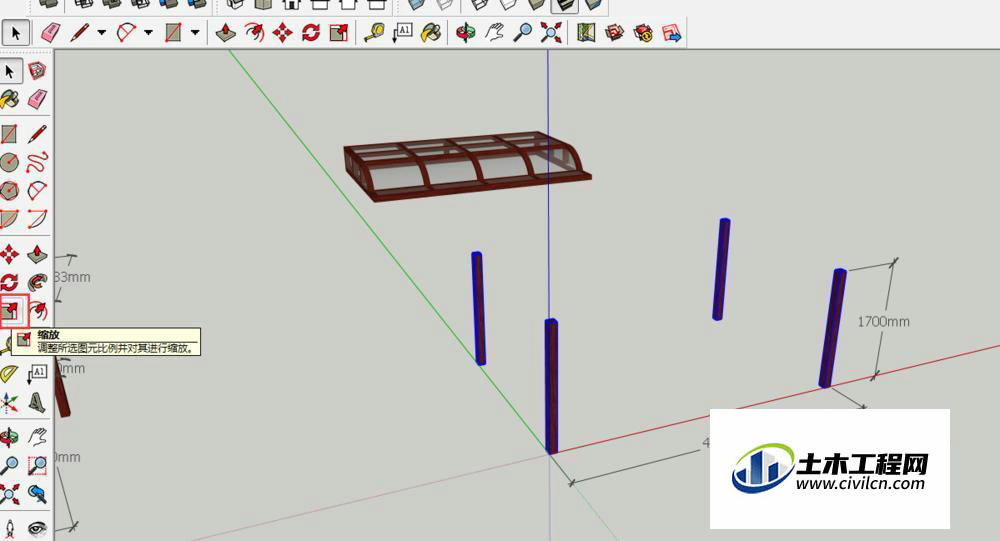This screenshot has width=1000, height=541.
Task: Activate Push/Pull in the left palette
Action: [38, 254]
